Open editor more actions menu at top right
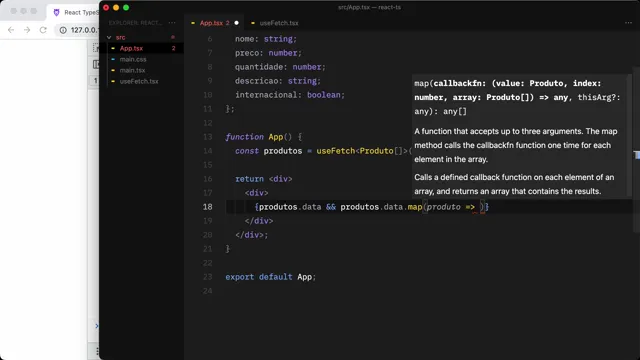Image resolution: width=640 pixels, height=360 pixels. pos(628,23)
